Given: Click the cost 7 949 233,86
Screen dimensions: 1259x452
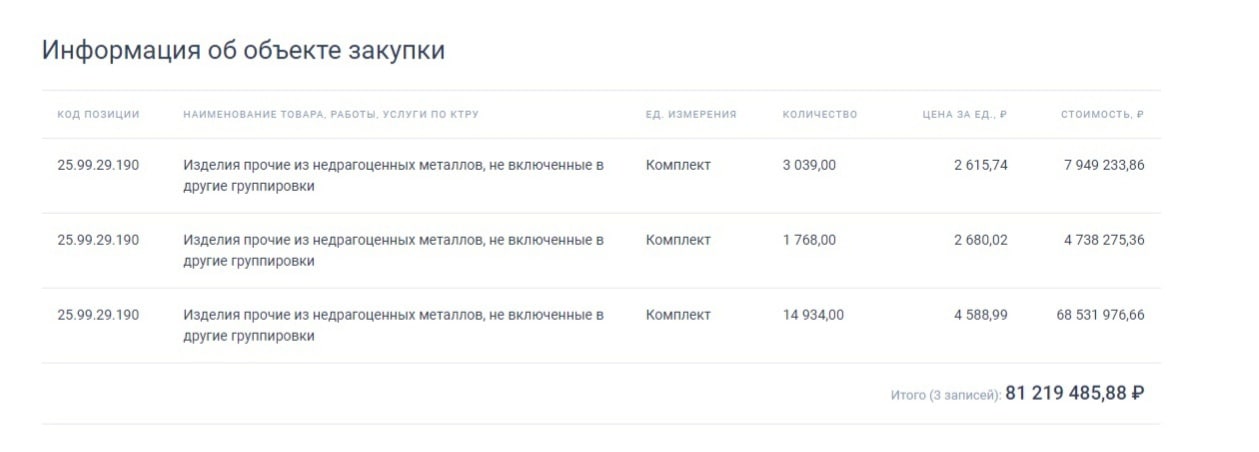Looking at the screenshot, I should click(x=1104, y=165).
